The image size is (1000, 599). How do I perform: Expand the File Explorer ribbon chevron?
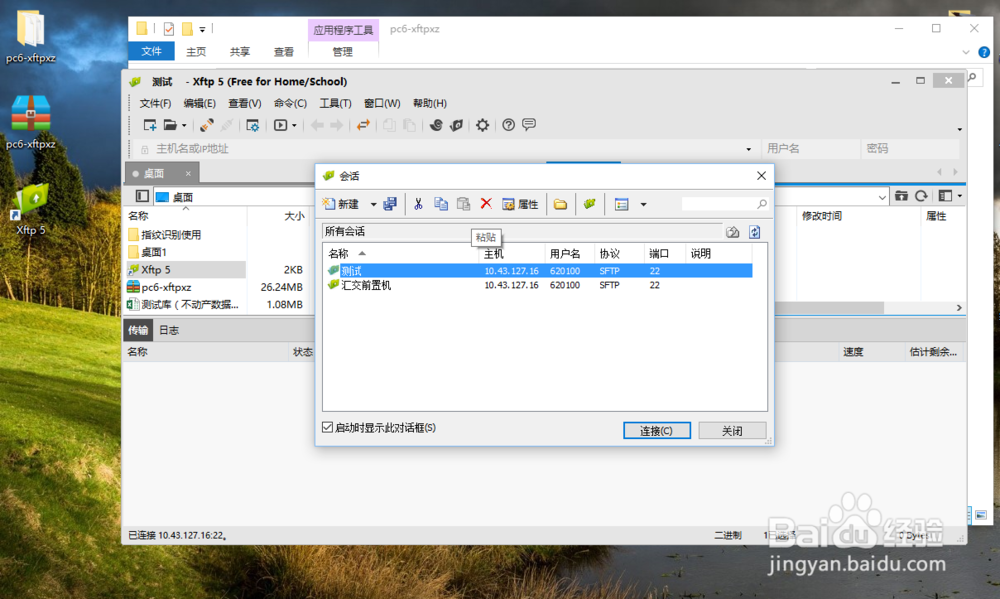[x=966, y=52]
